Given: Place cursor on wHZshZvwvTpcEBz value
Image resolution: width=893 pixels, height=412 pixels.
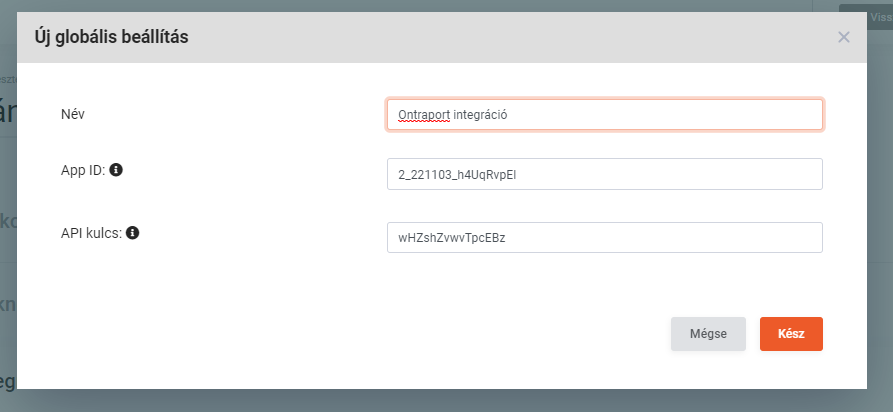Looking at the screenshot, I should pos(451,238).
